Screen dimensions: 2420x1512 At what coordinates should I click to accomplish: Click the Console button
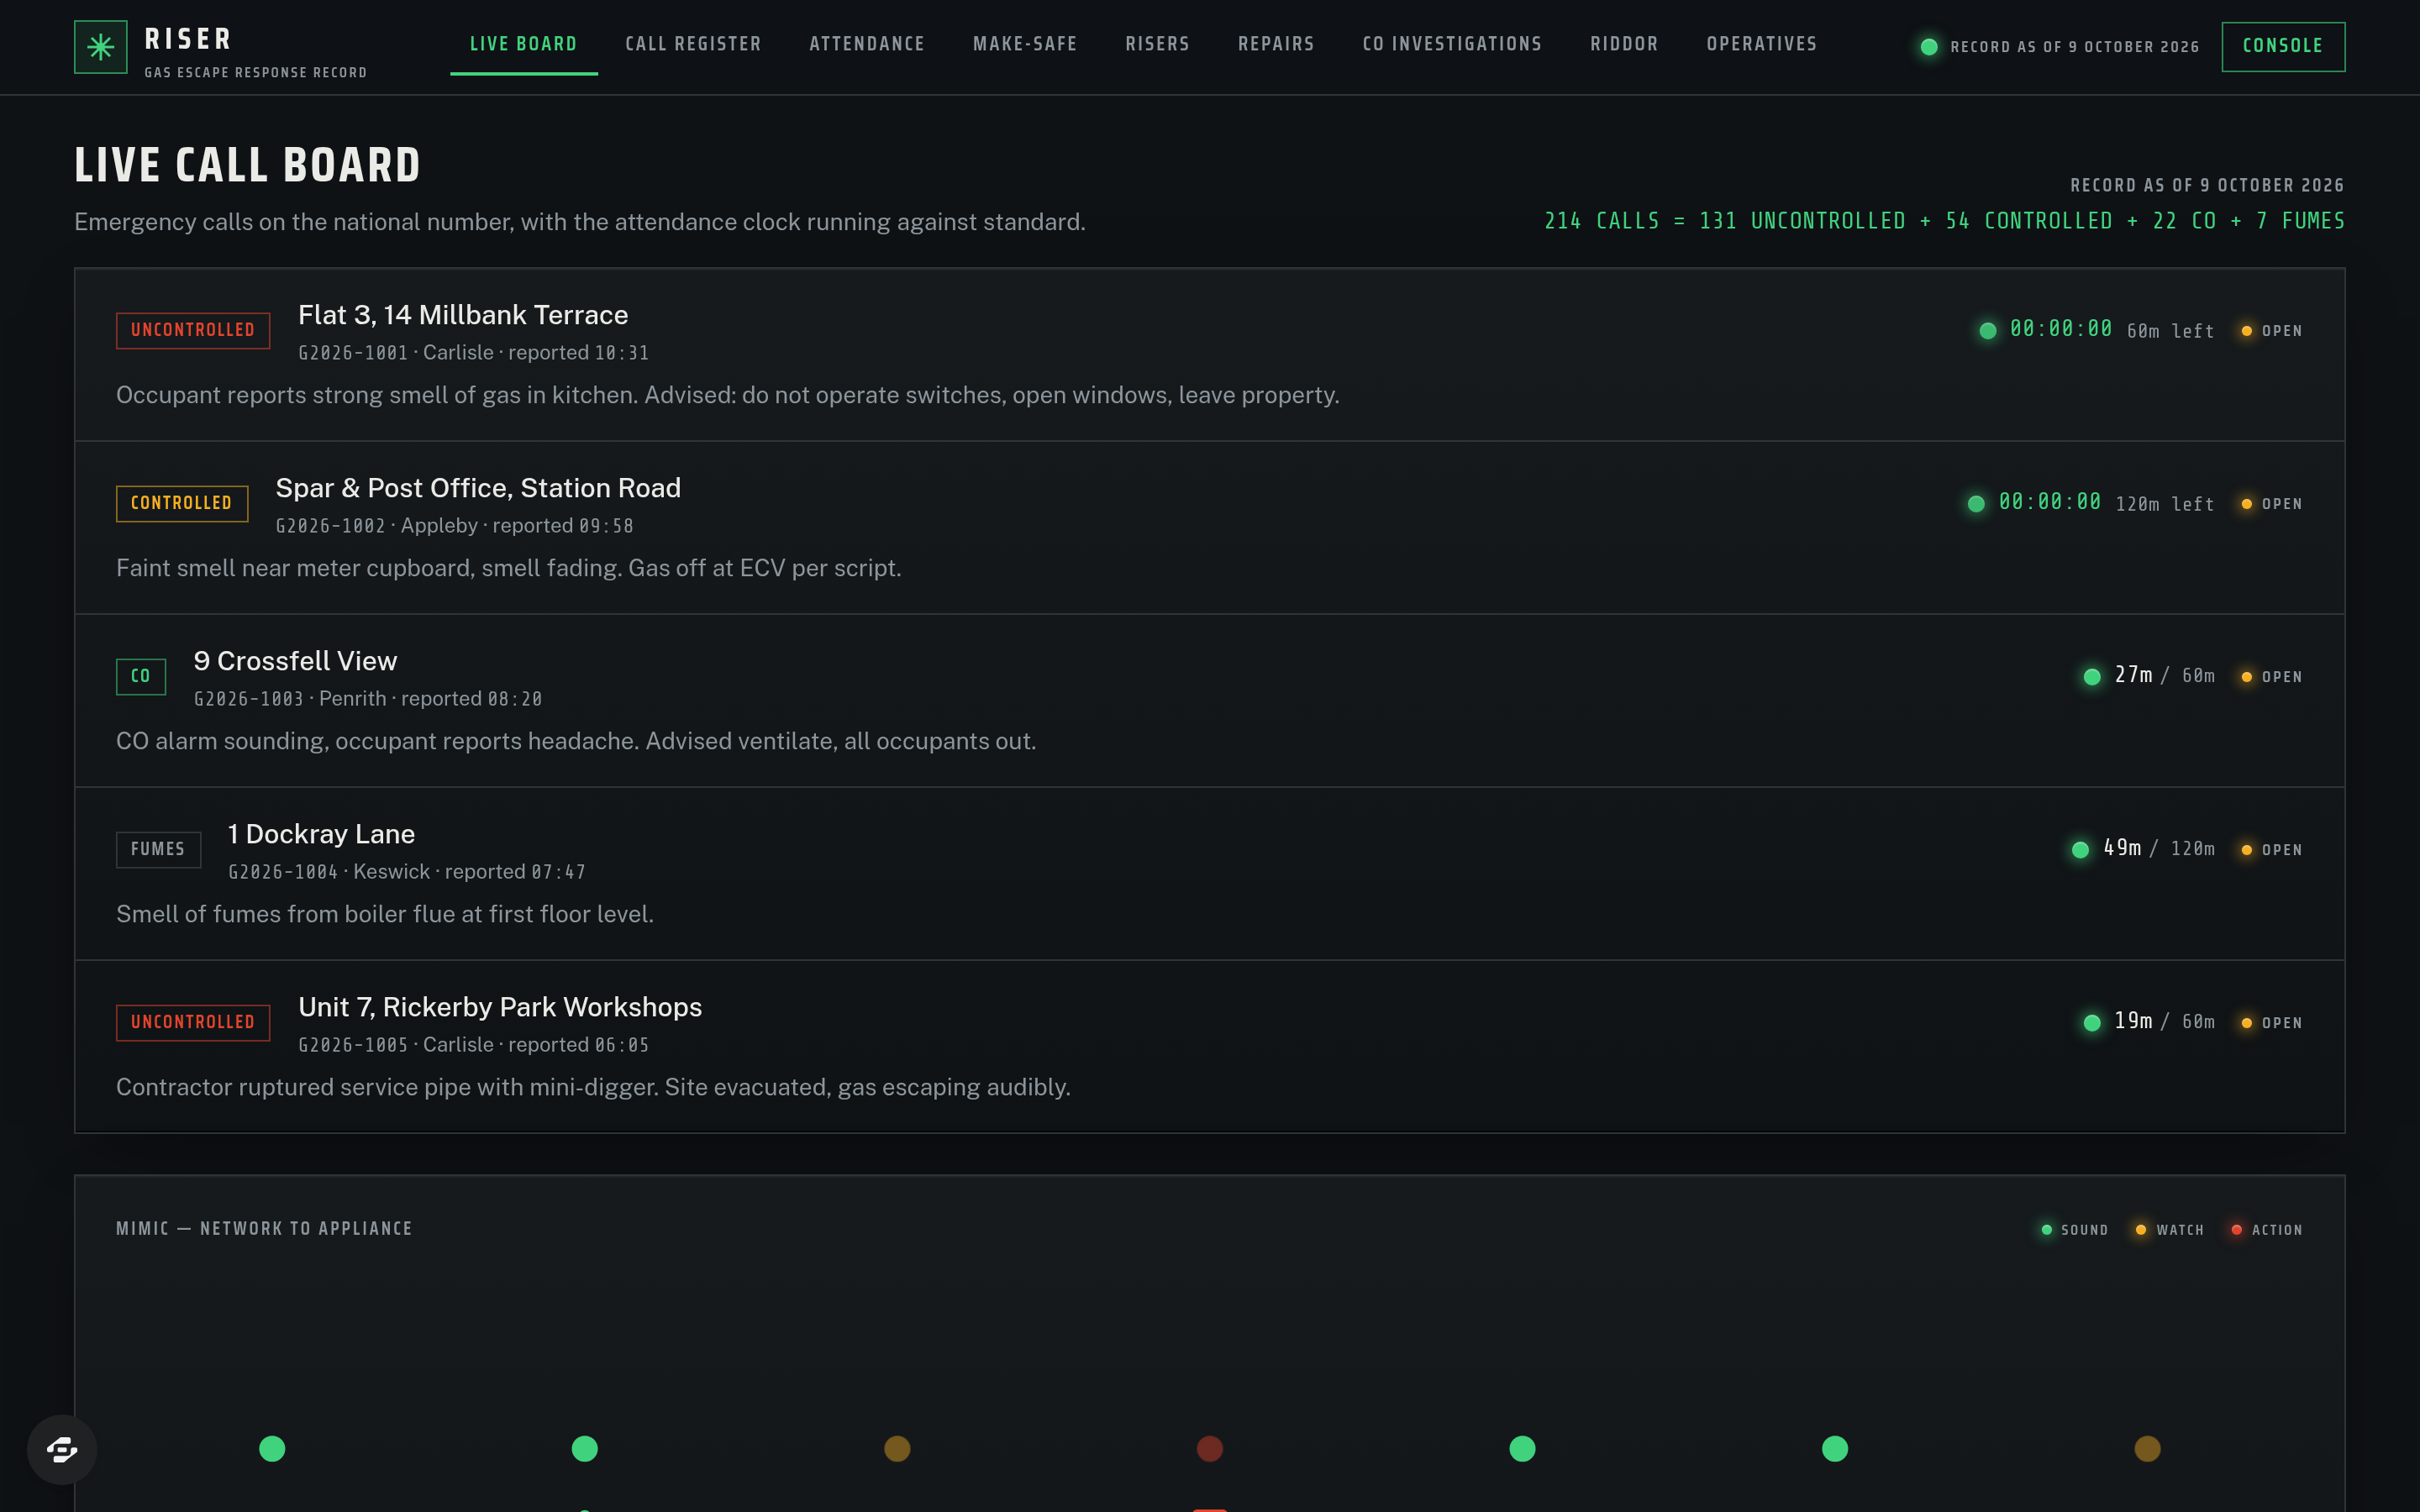[2283, 46]
